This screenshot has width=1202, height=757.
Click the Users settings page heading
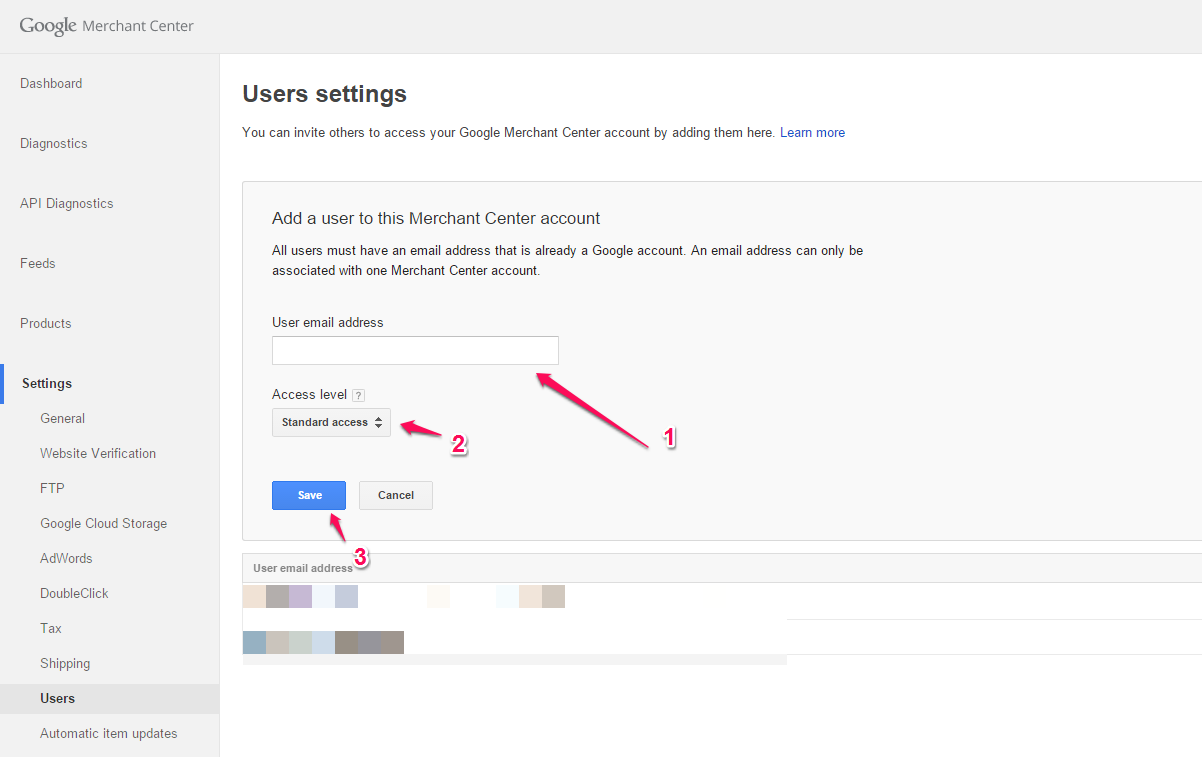click(x=325, y=94)
